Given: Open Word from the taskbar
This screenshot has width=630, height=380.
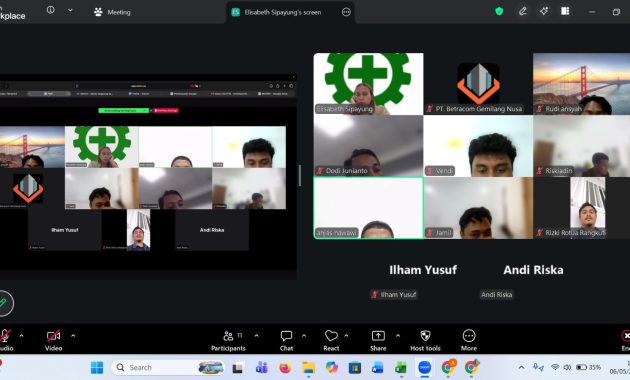Looking at the screenshot, I should pos(378,368).
